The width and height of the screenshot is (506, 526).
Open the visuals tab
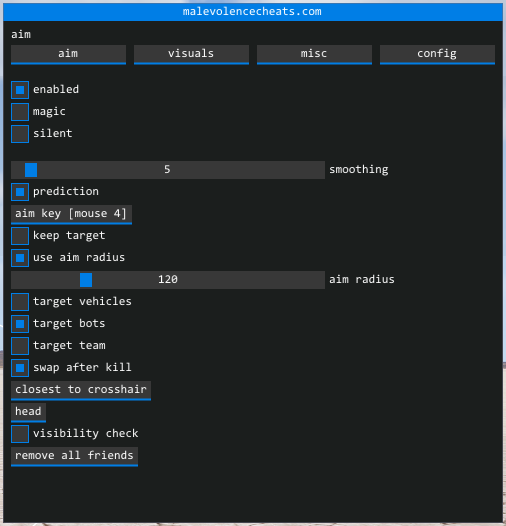click(x=191, y=54)
